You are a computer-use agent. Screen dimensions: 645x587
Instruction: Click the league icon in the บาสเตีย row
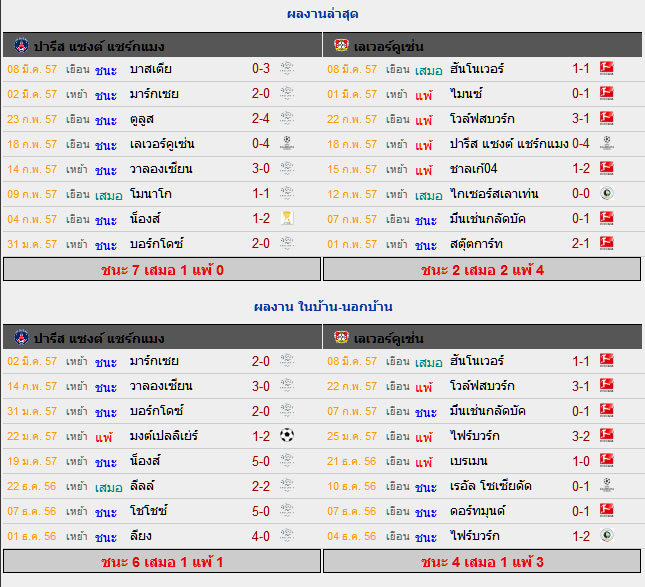pyautogui.click(x=287, y=68)
